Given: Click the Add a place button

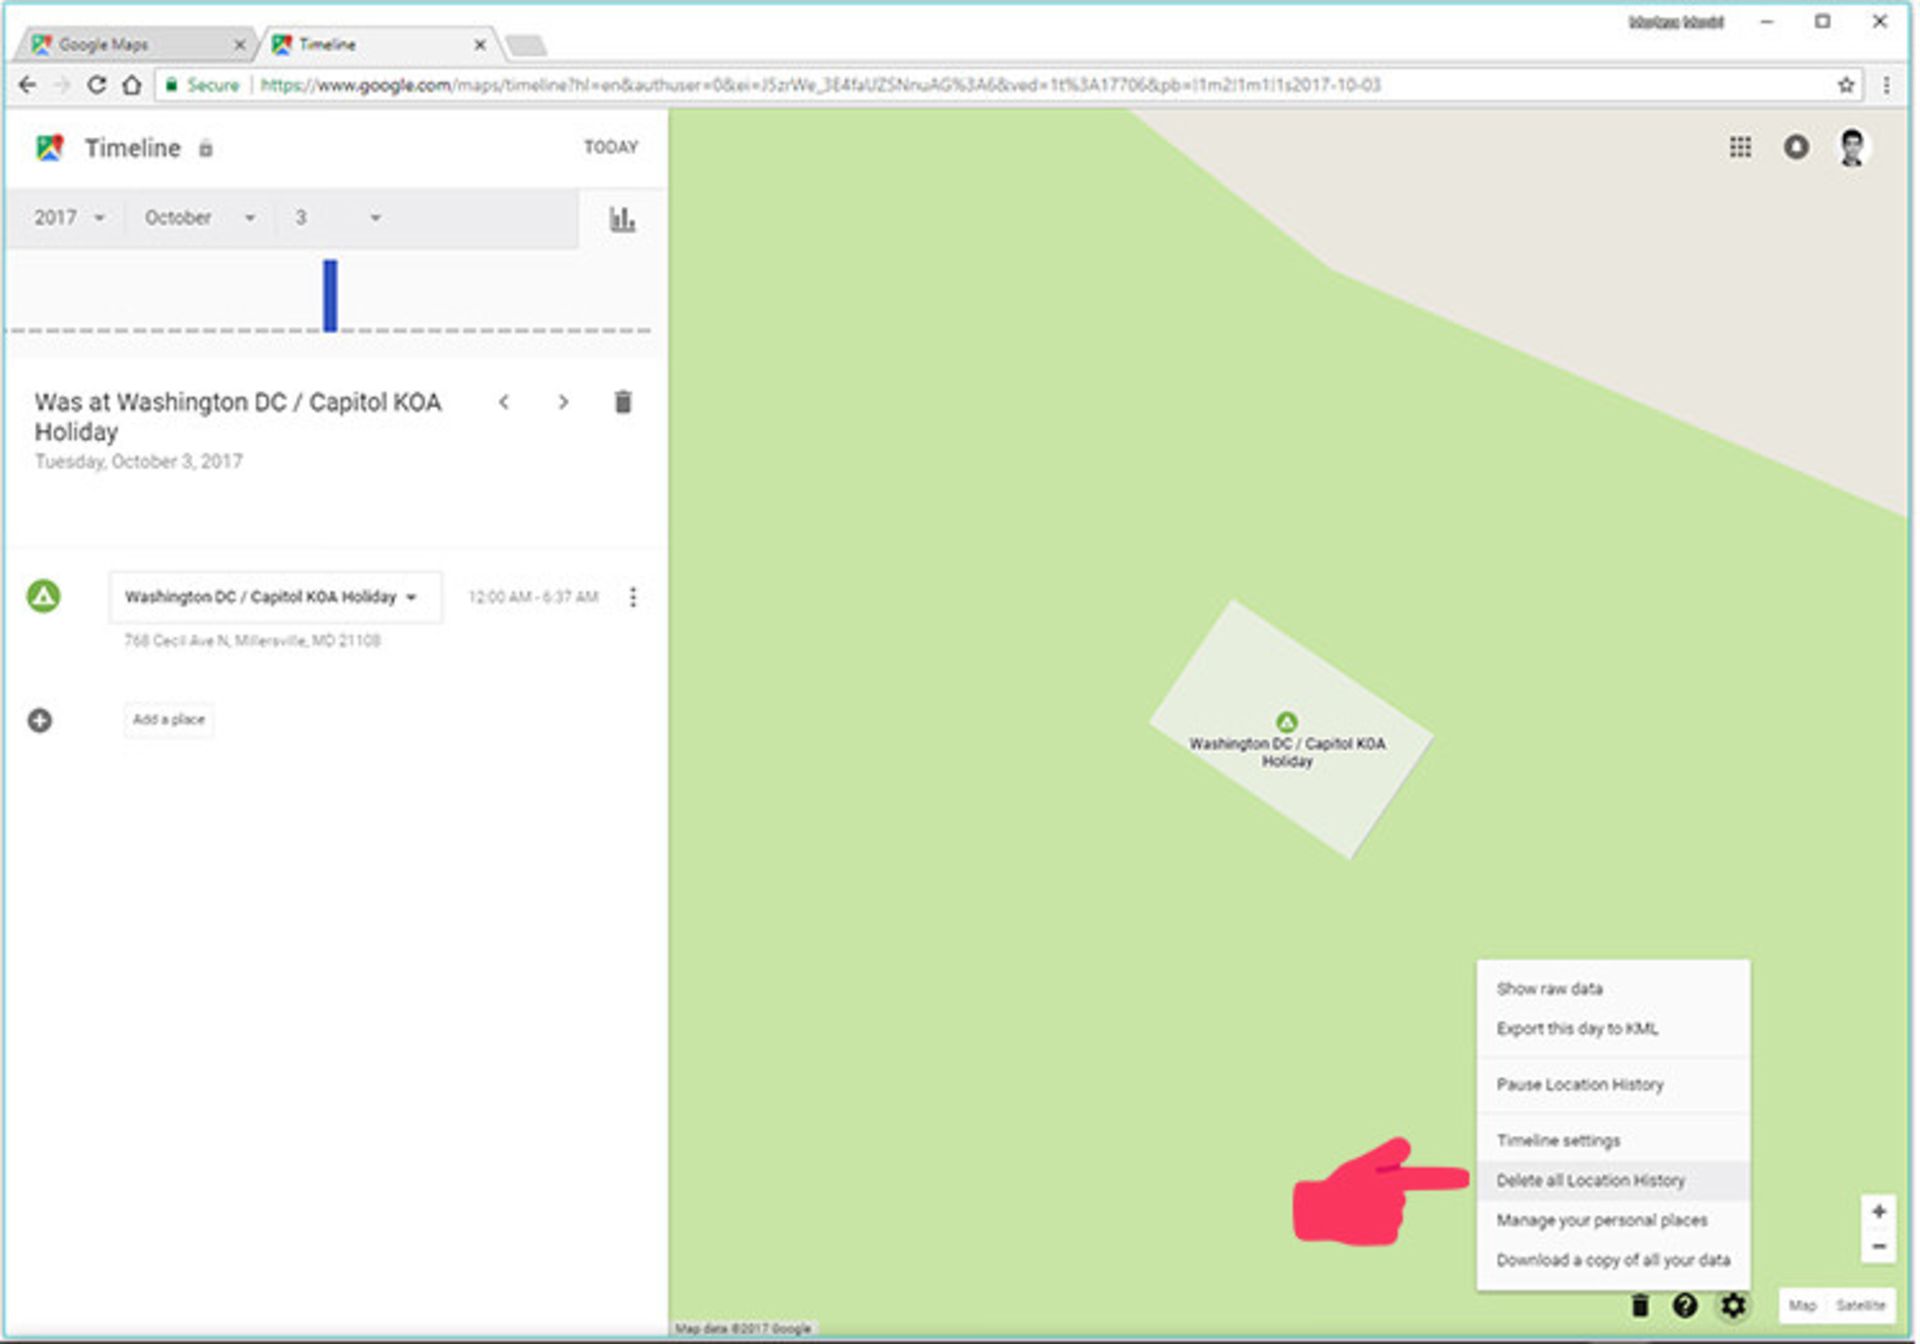Looking at the screenshot, I should [x=168, y=719].
